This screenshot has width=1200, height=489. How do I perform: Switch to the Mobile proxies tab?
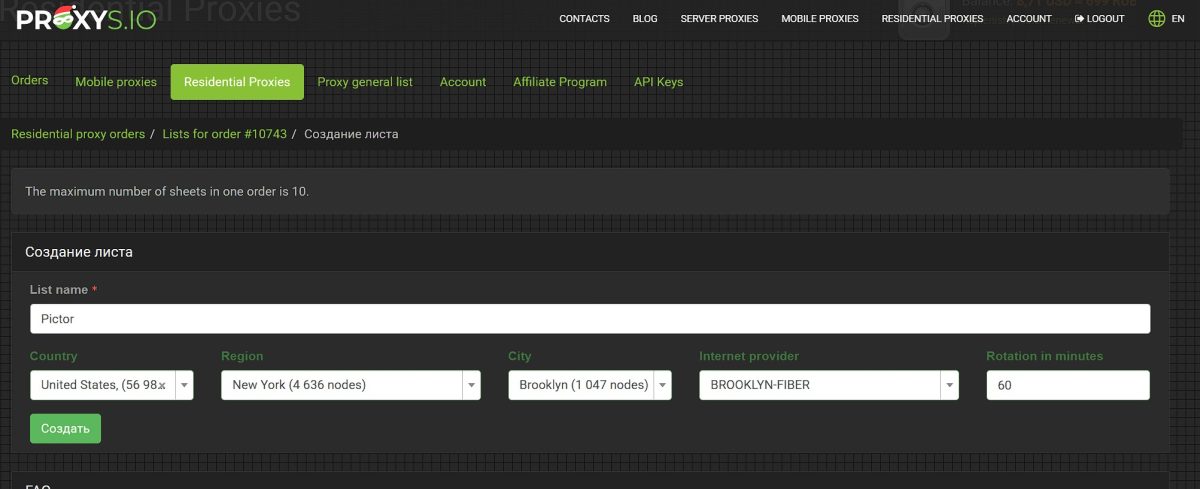[x=116, y=82]
